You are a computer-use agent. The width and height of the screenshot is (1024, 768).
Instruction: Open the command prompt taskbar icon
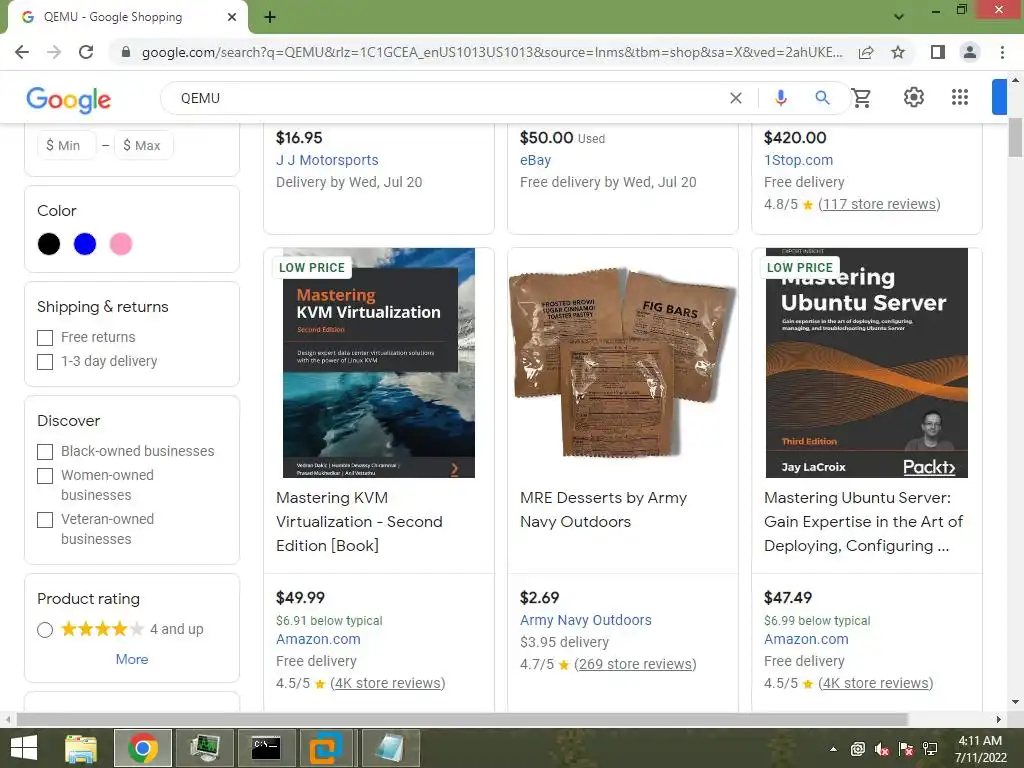[x=266, y=748]
